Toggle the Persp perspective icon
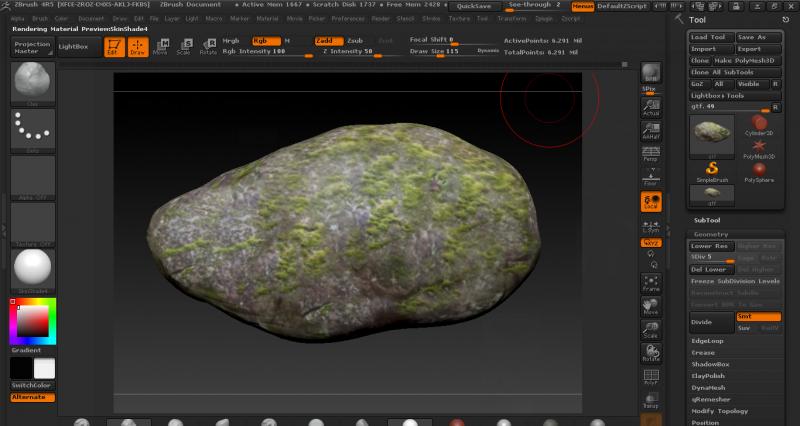 (650, 154)
